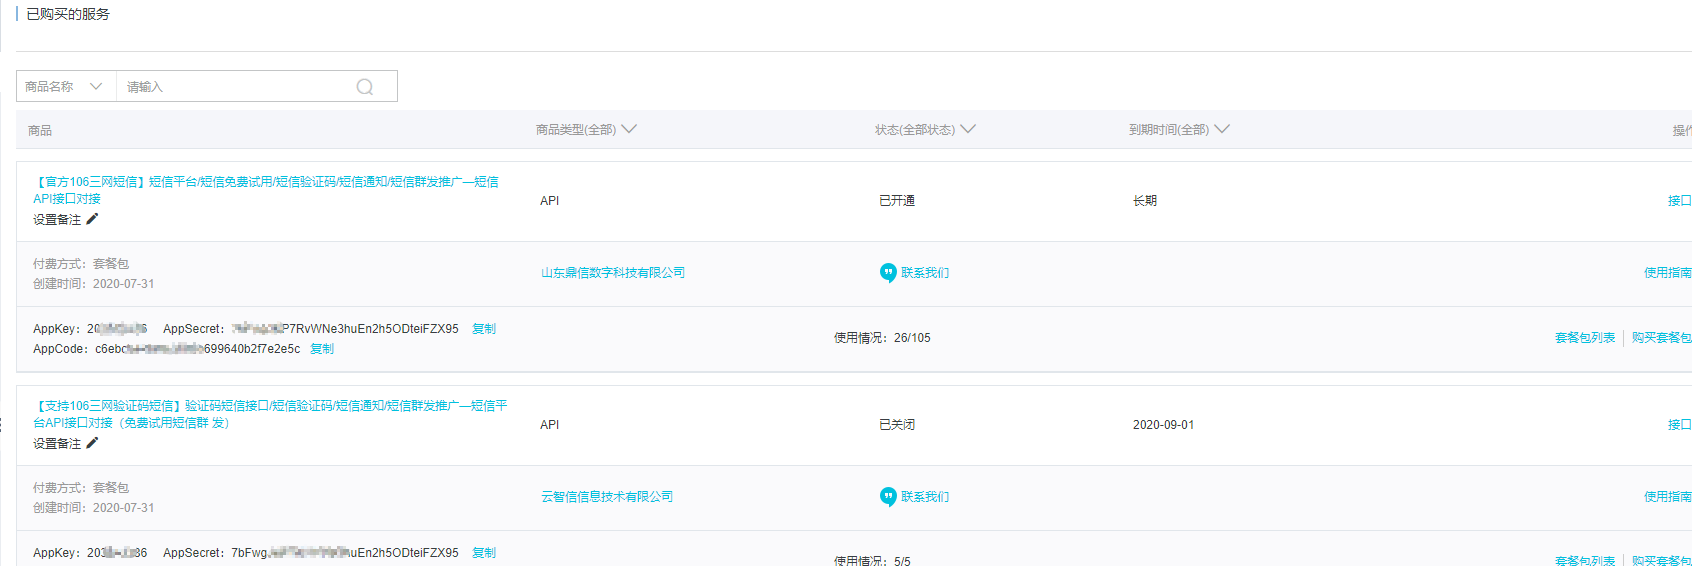This screenshot has width=1692, height=566.
Task: Expand the 状态(全部状态) filter
Action: 925,130
